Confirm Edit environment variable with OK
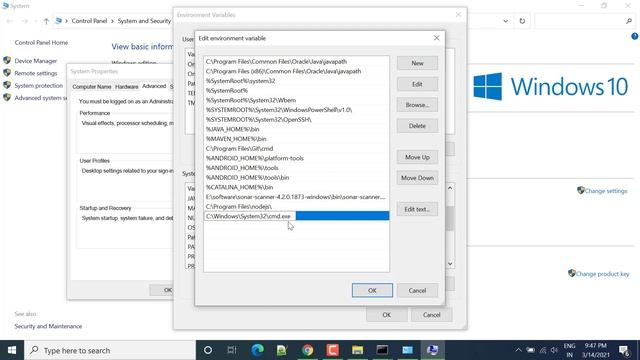The width and height of the screenshot is (640, 360). point(372,291)
